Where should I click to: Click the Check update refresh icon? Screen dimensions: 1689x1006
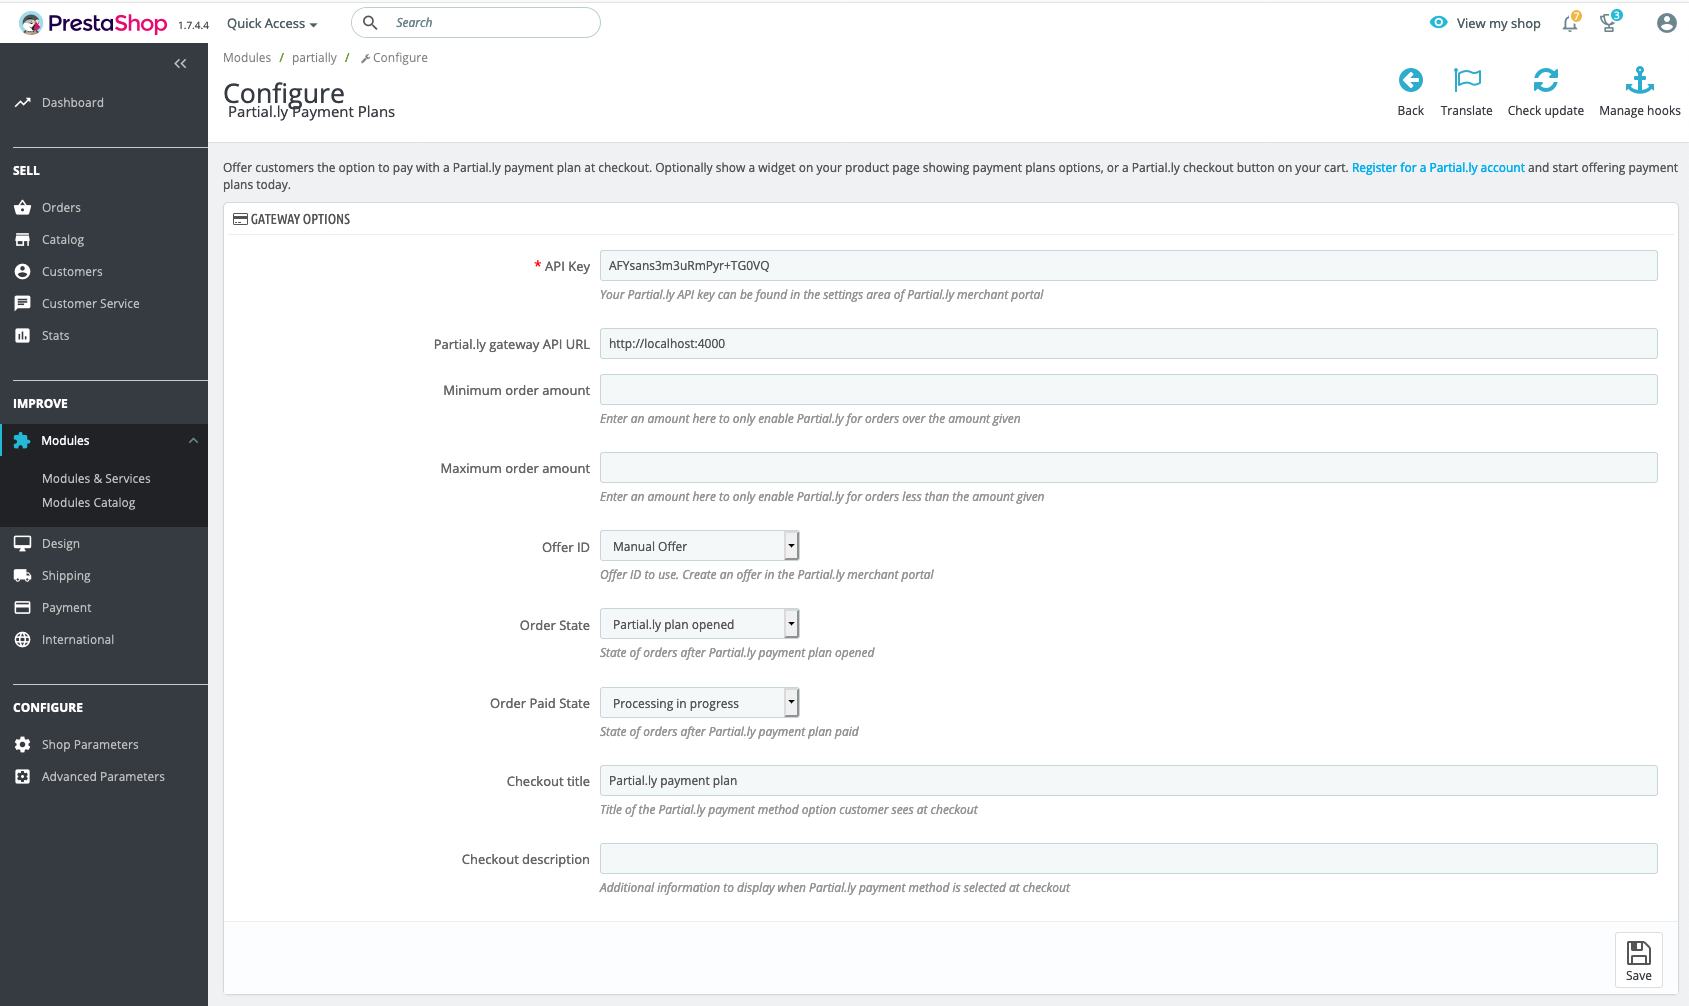[x=1545, y=80]
